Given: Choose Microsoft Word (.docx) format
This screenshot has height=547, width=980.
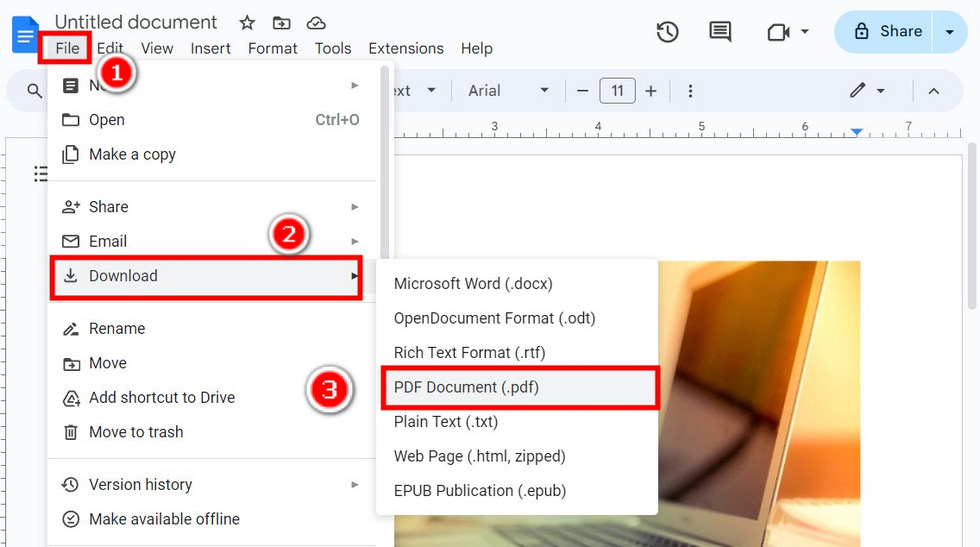Looking at the screenshot, I should click(473, 284).
